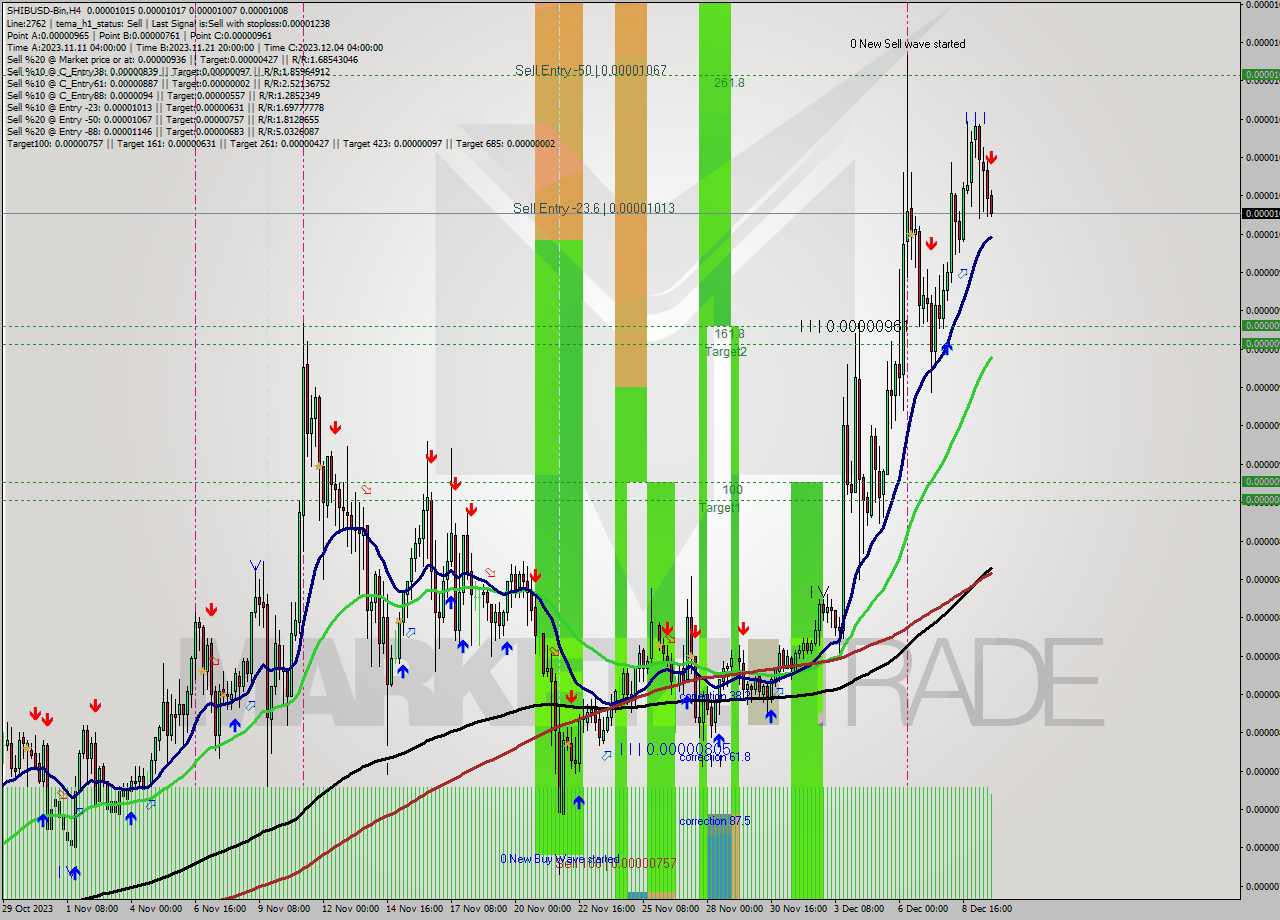Click the current price tag on the price axis

(1260, 213)
